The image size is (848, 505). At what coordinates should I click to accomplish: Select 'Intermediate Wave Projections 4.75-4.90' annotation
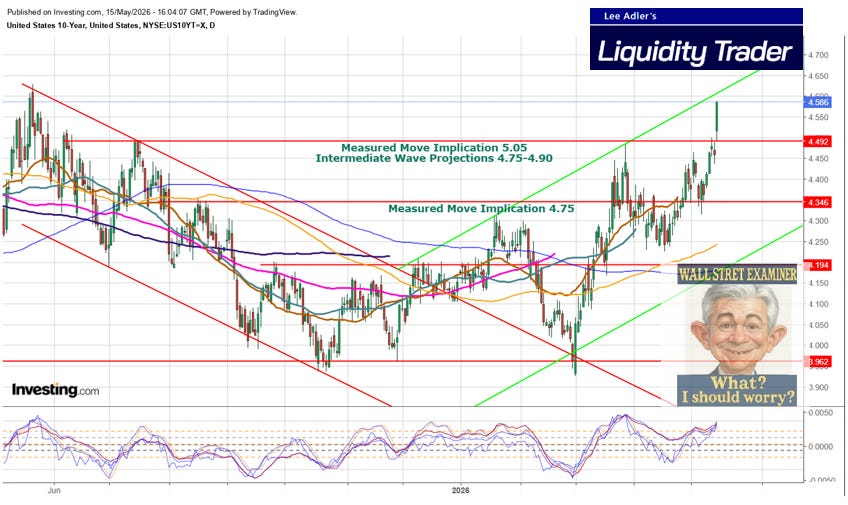point(434,158)
